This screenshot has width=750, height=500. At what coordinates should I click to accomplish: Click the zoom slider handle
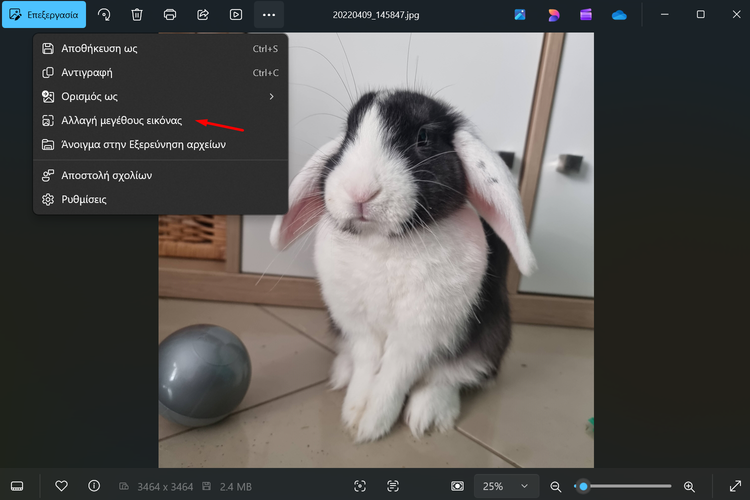[583, 486]
